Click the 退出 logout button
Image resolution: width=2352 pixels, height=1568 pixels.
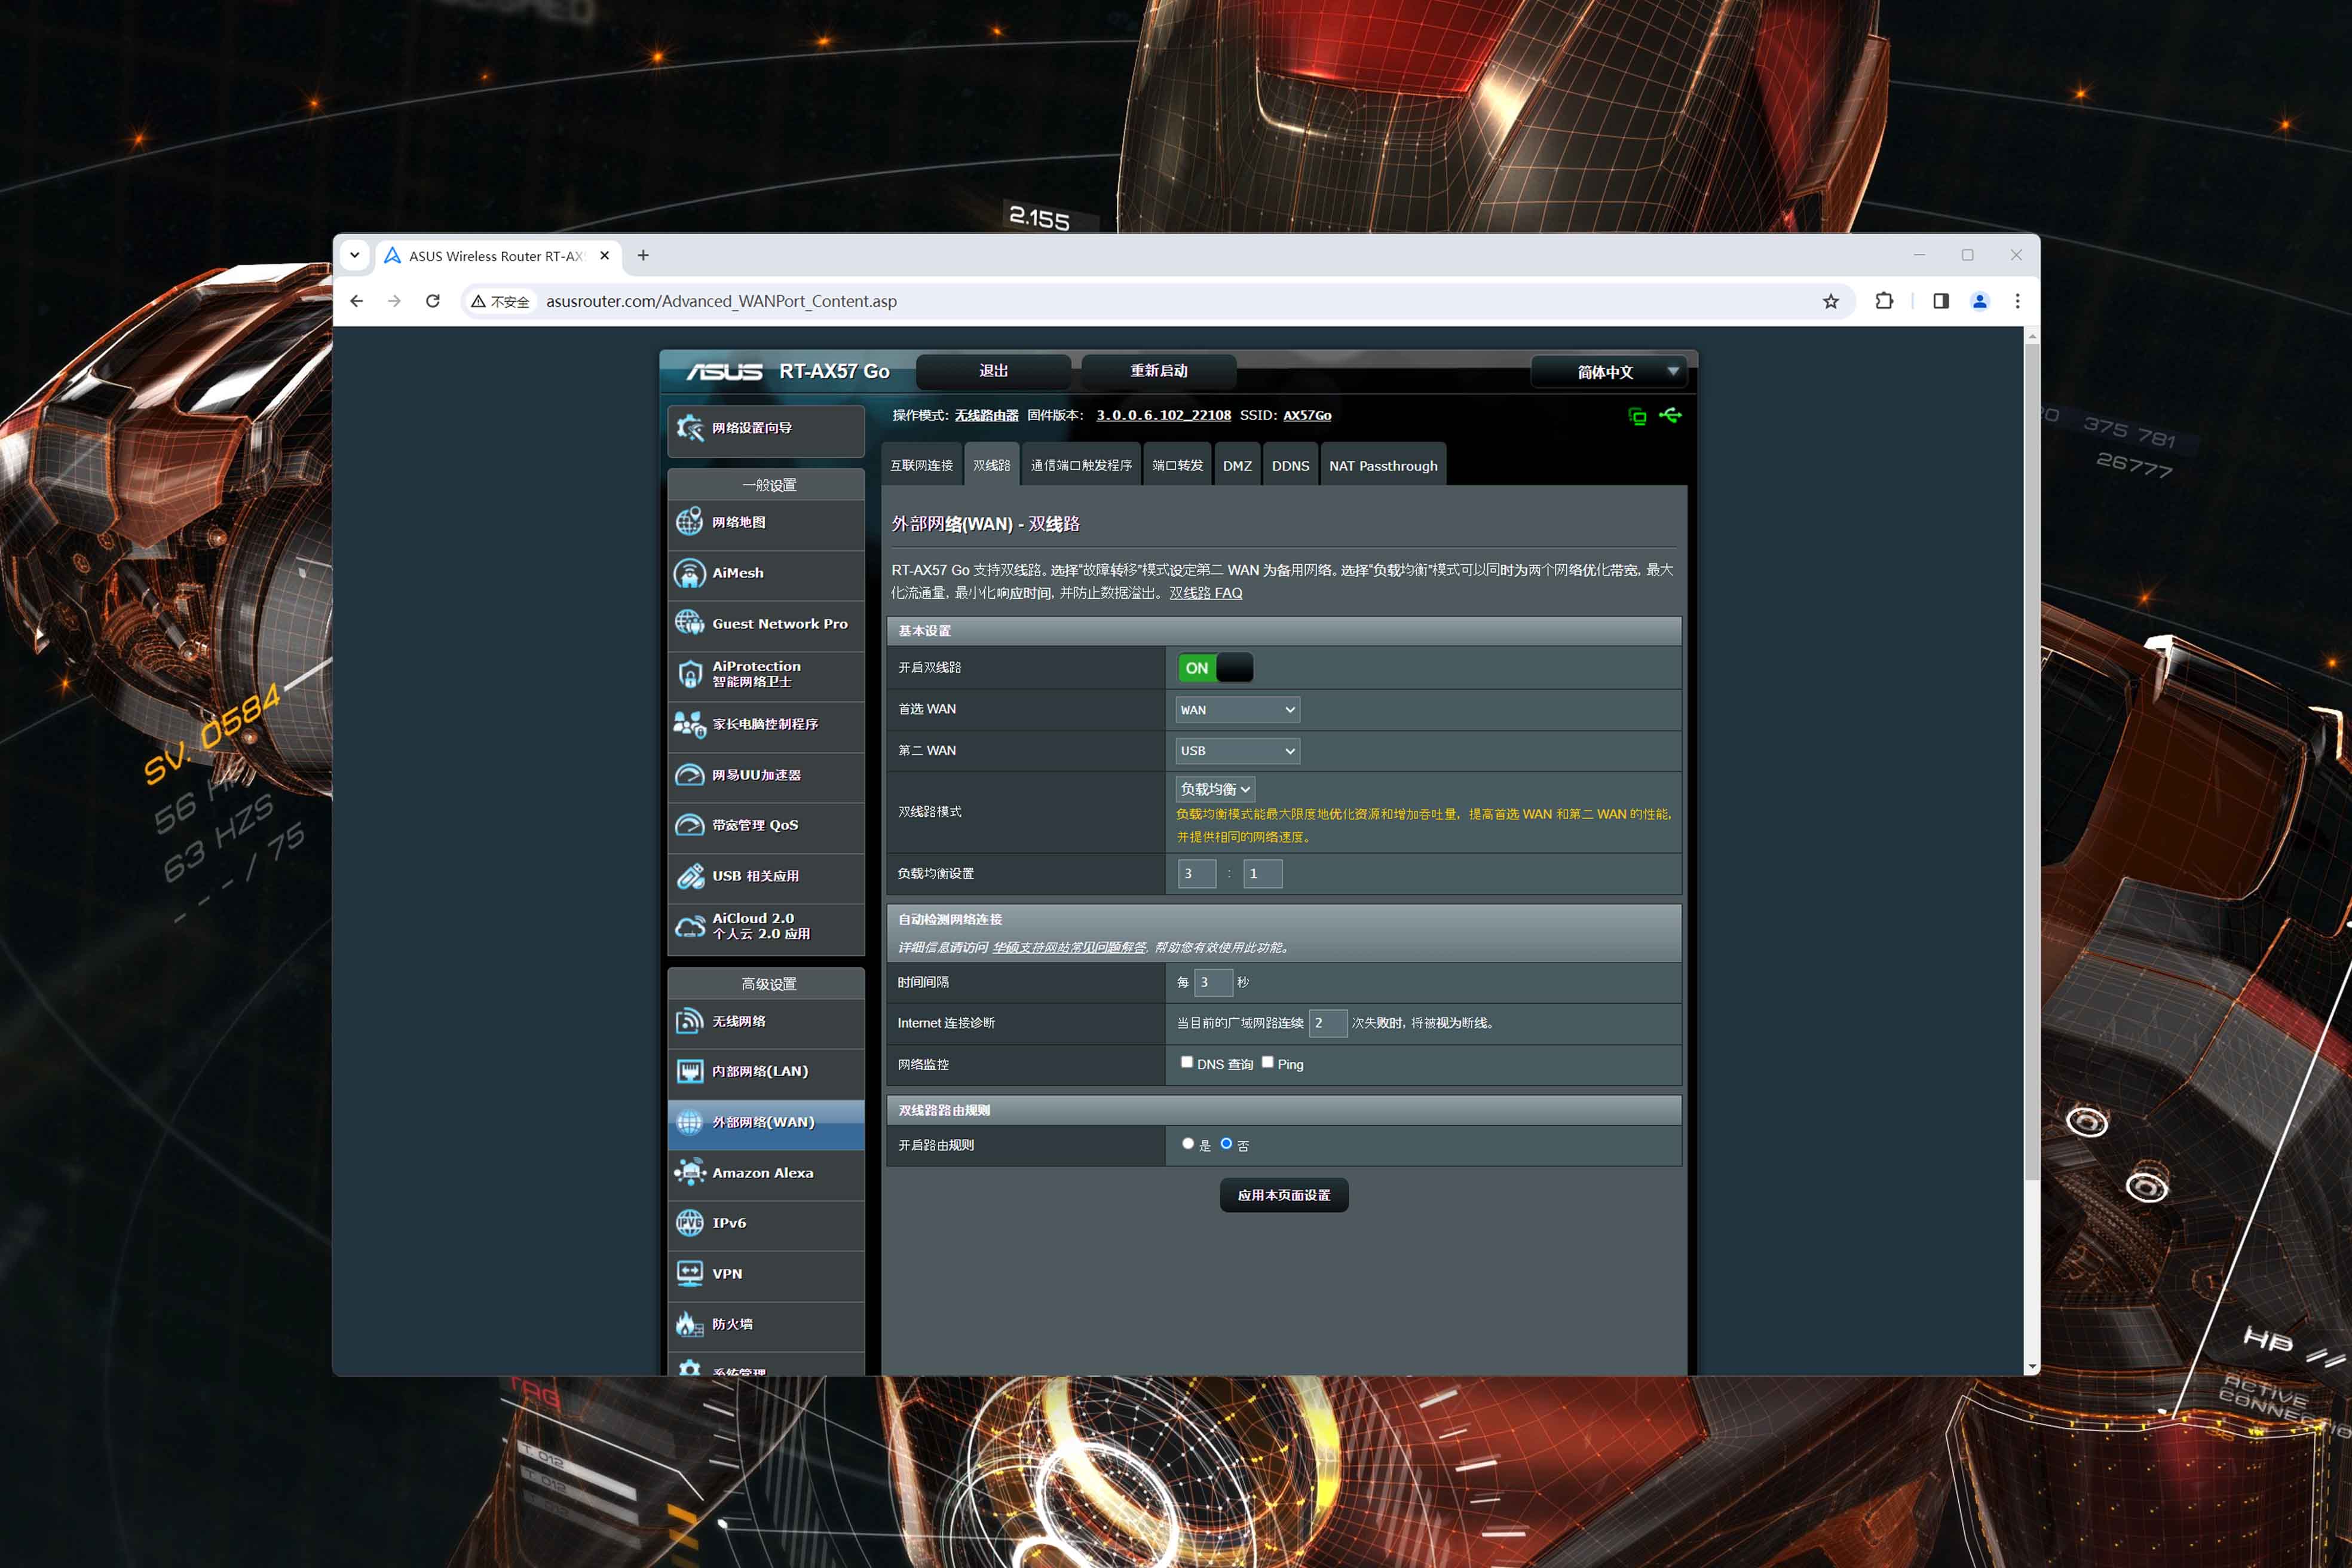[993, 371]
